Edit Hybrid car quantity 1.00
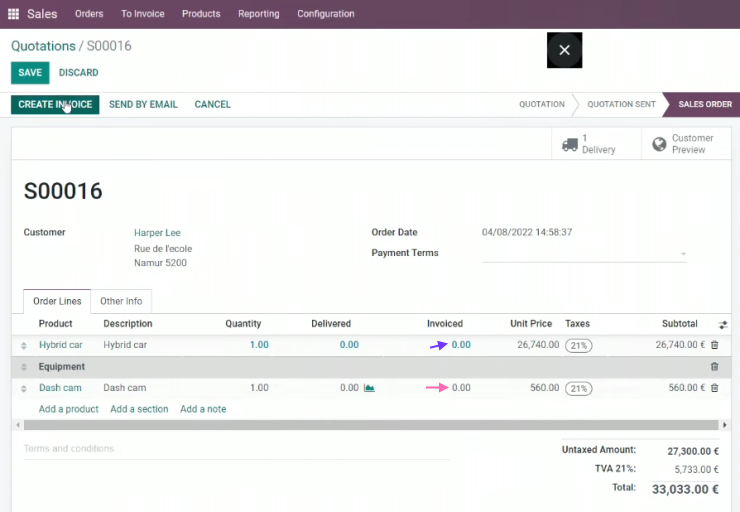 pos(259,345)
